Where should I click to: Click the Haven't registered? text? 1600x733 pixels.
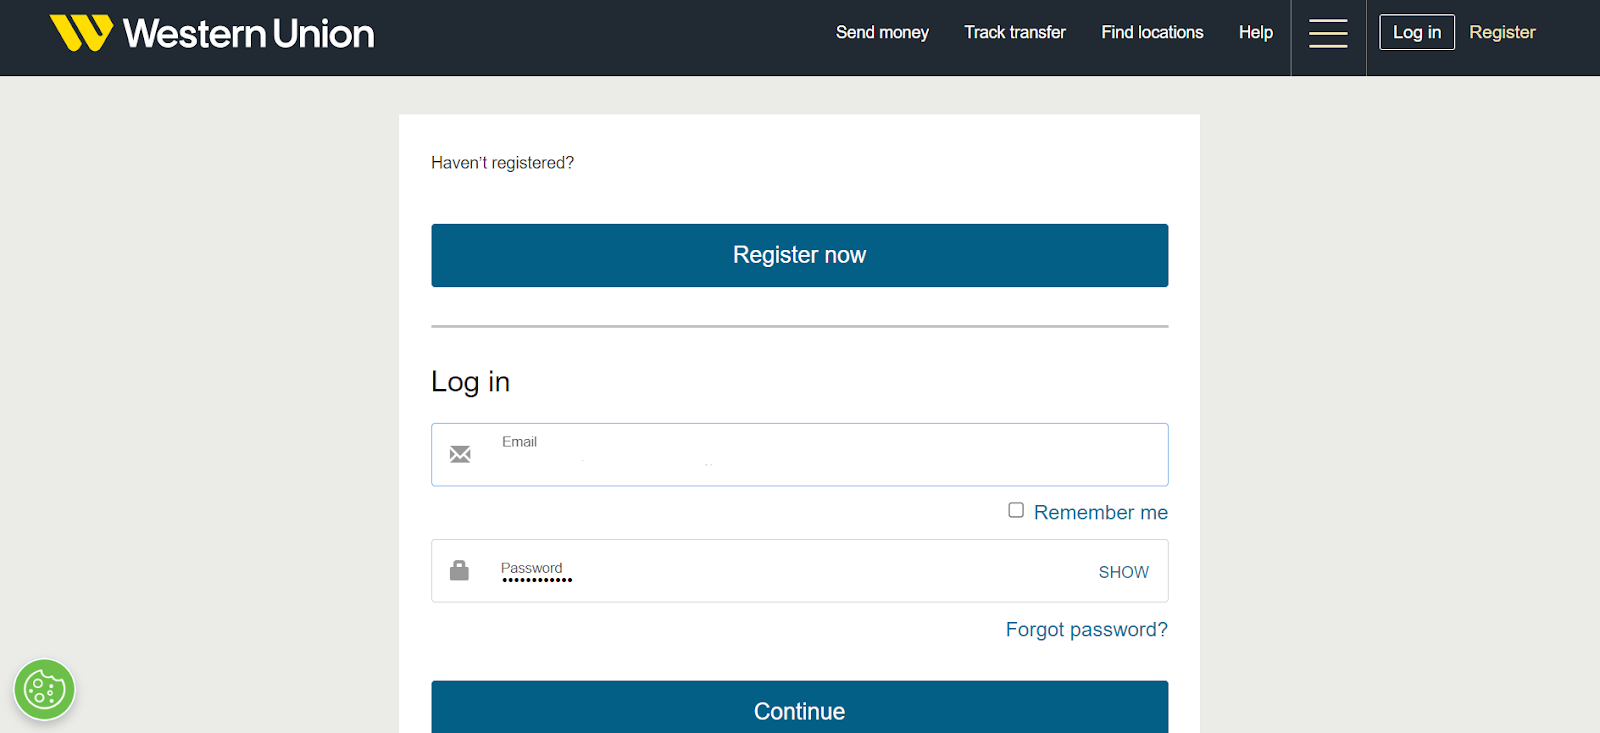pyautogui.click(x=502, y=162)
